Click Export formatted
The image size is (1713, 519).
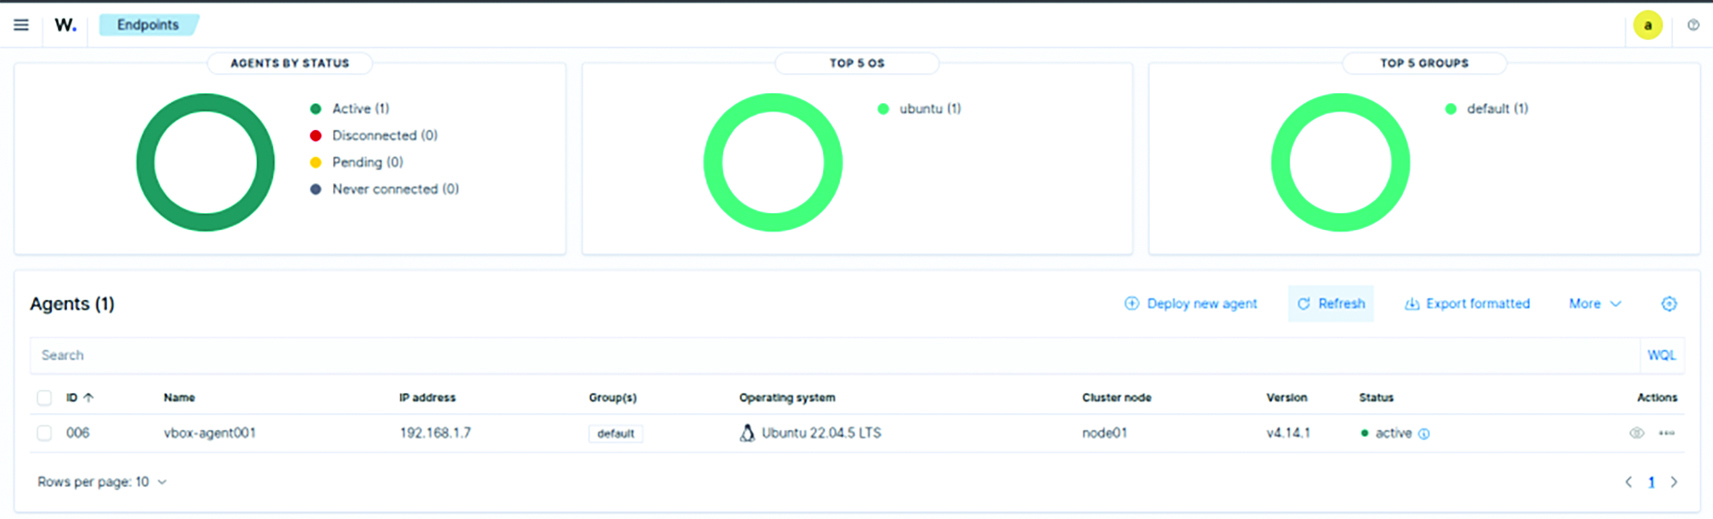(x=1467, y=304)
